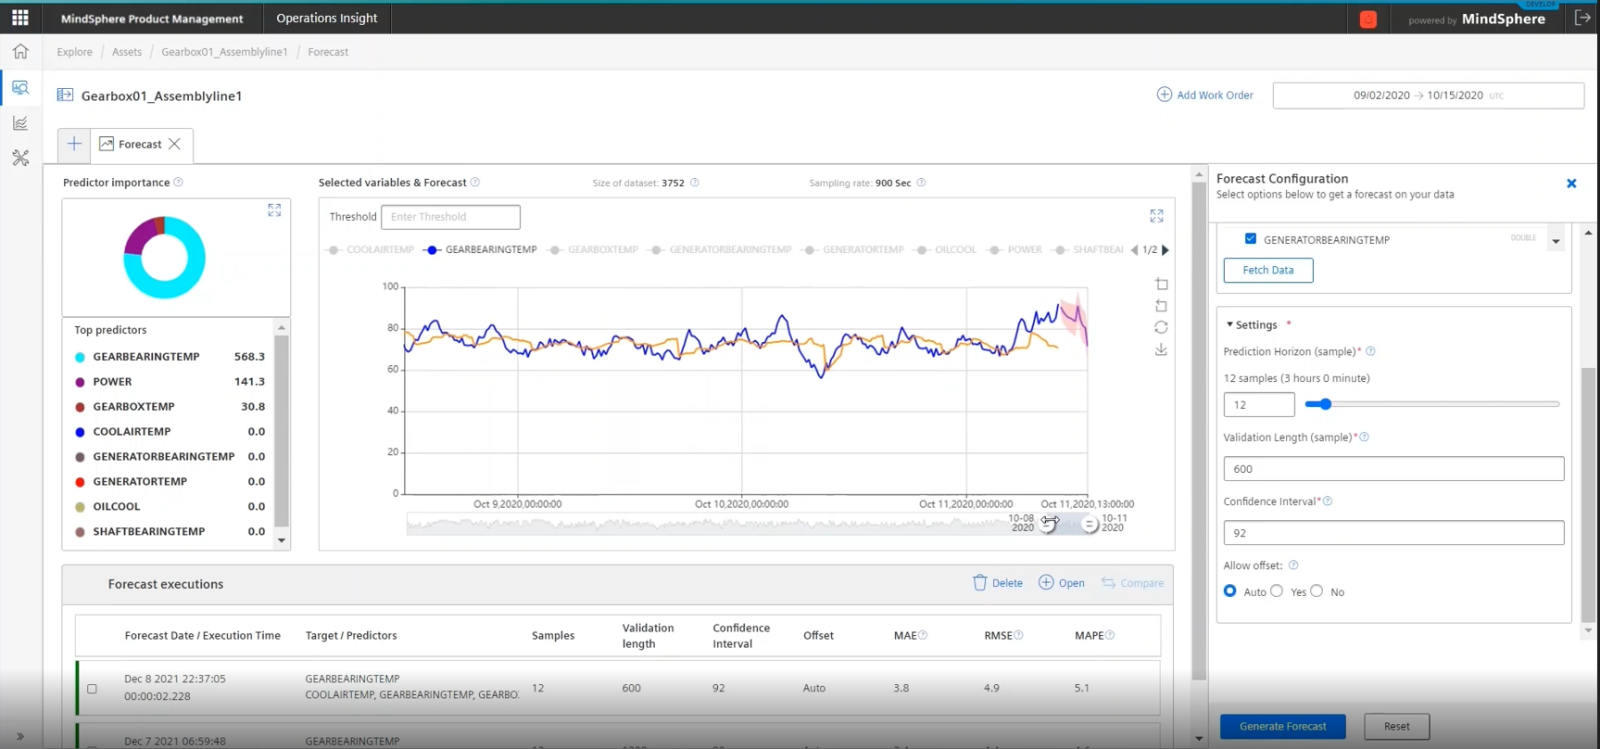
Task: Click the Home icon in sidebar
Action: point(20,52)
